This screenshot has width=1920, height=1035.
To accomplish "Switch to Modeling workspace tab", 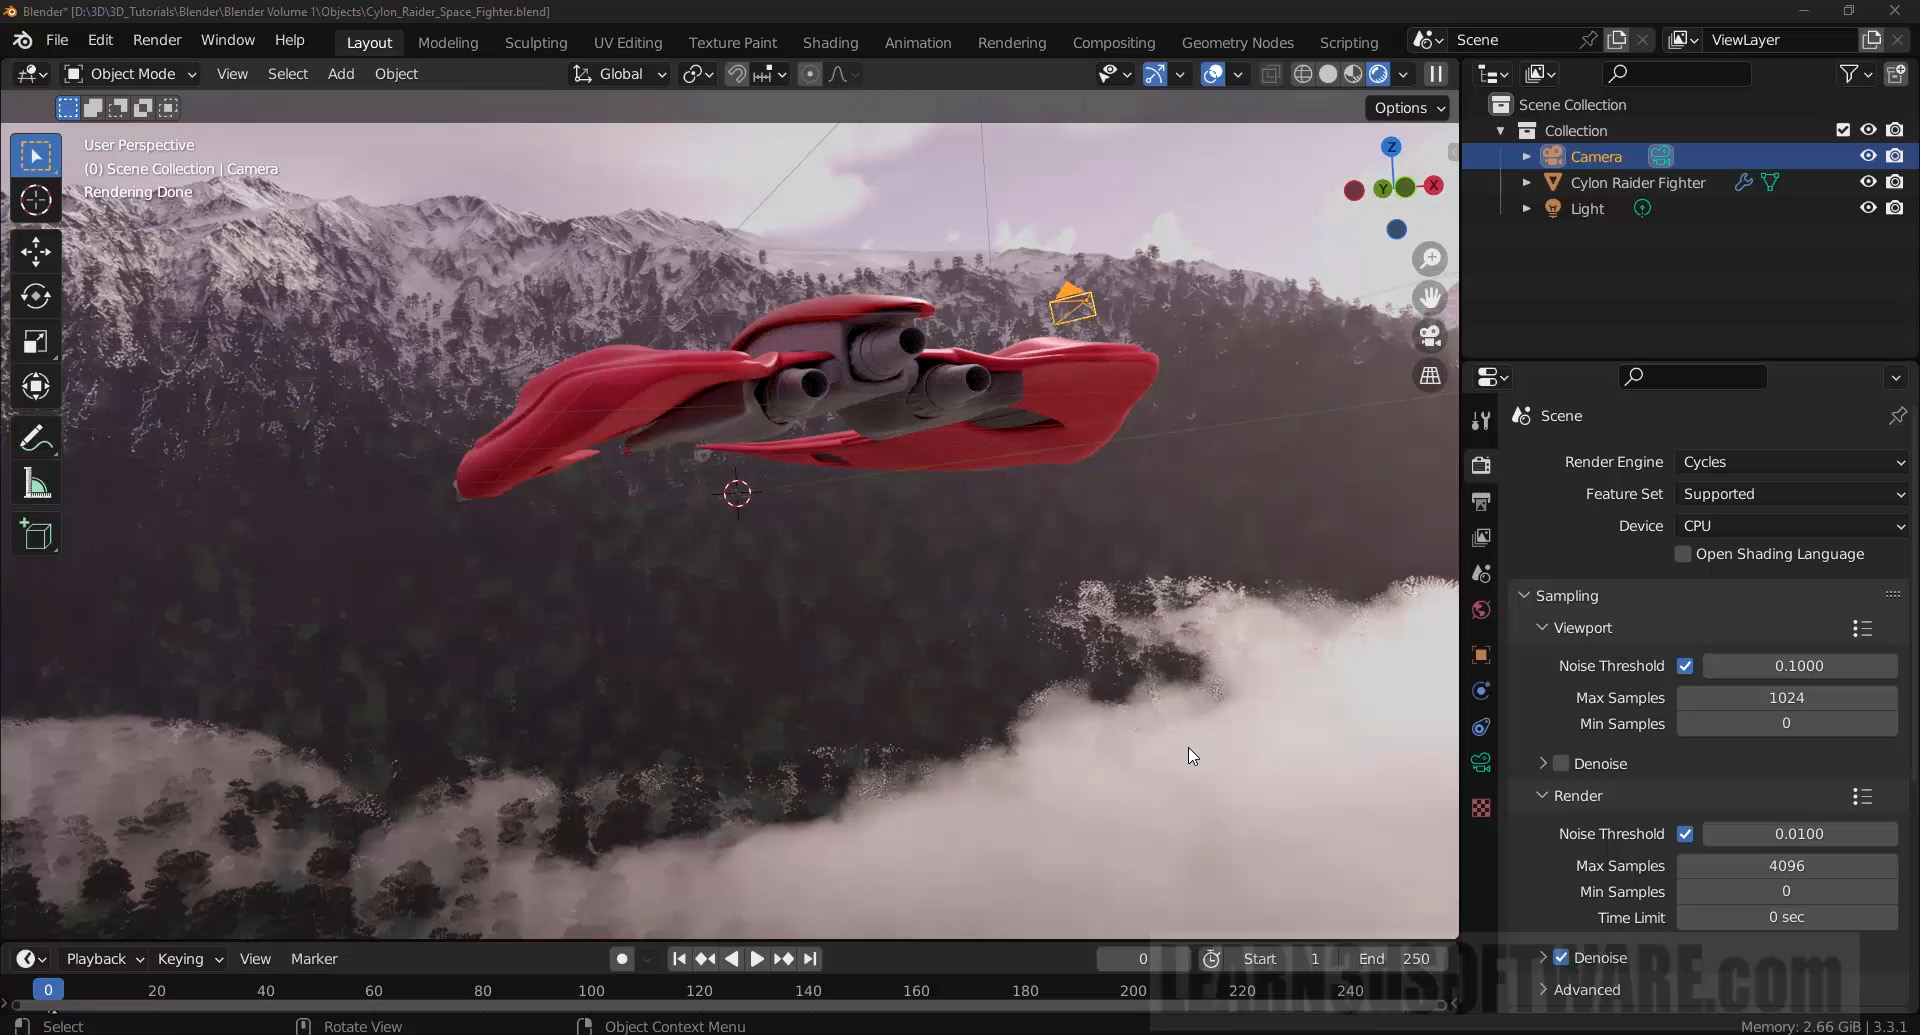I will point(448,42).
